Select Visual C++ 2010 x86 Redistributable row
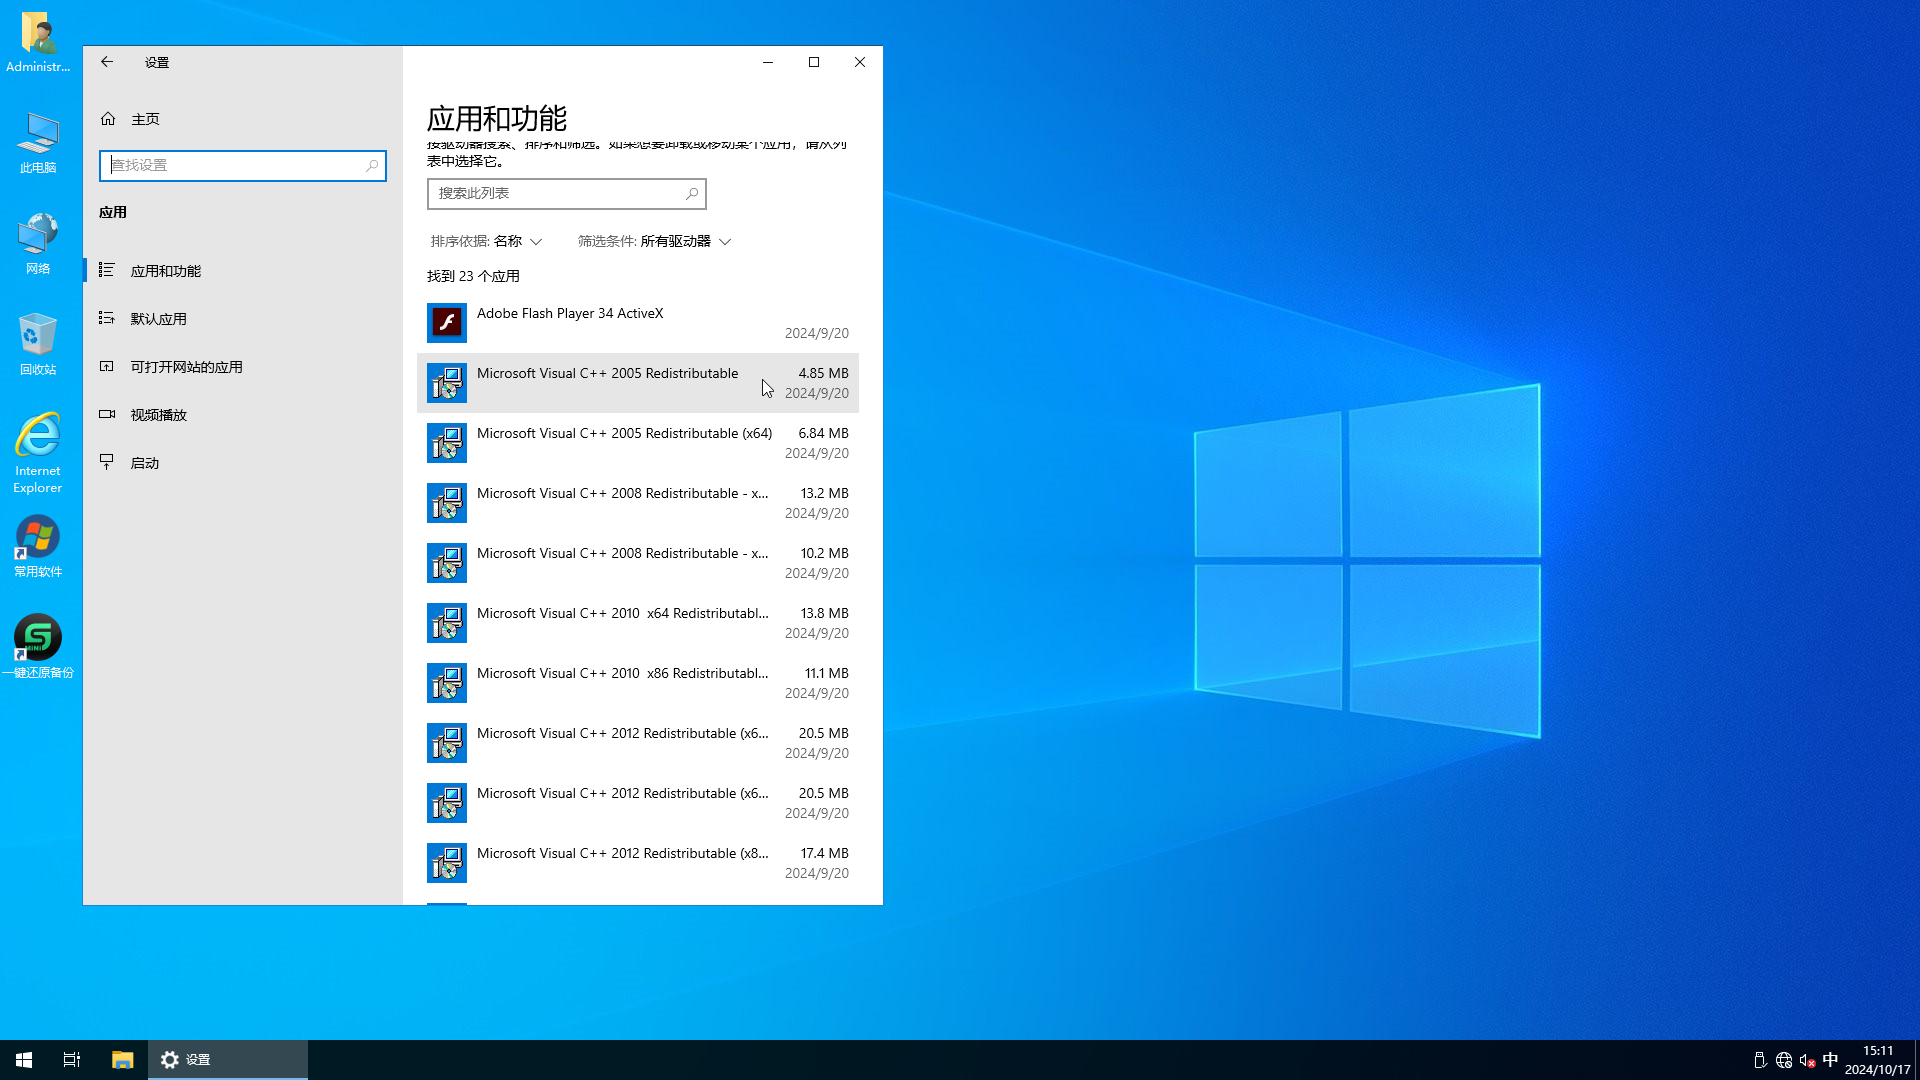The height and width of the screenshot is (1080, 1920). [638, 683]
